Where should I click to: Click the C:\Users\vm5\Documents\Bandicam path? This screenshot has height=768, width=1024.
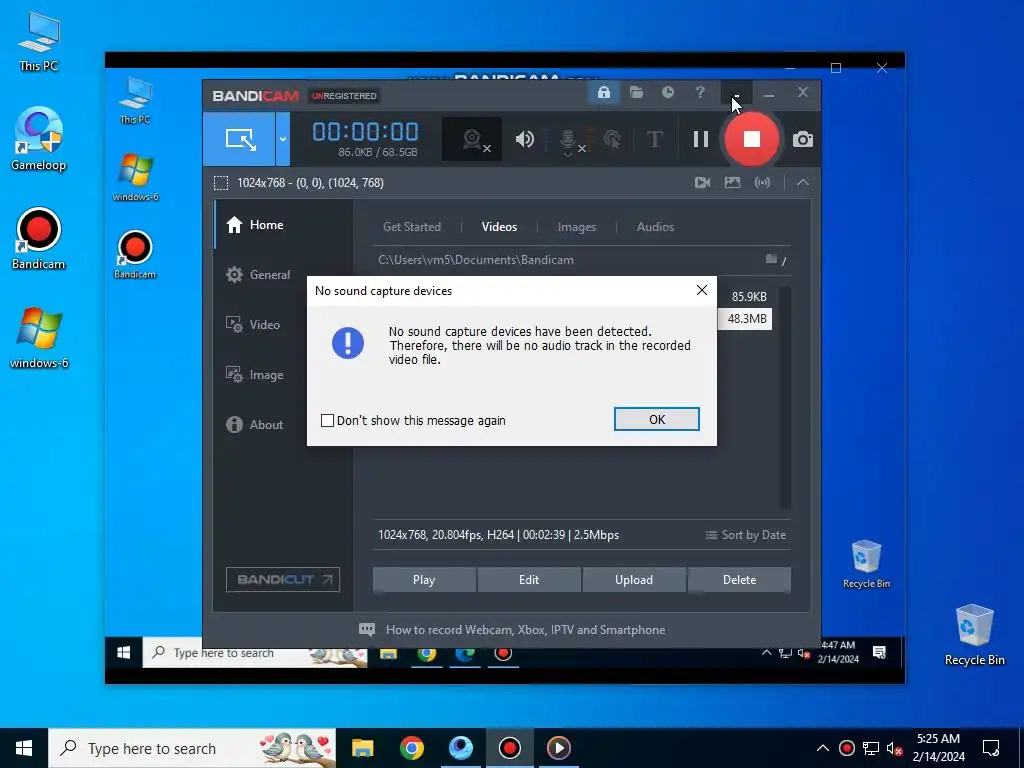point(475,259)
